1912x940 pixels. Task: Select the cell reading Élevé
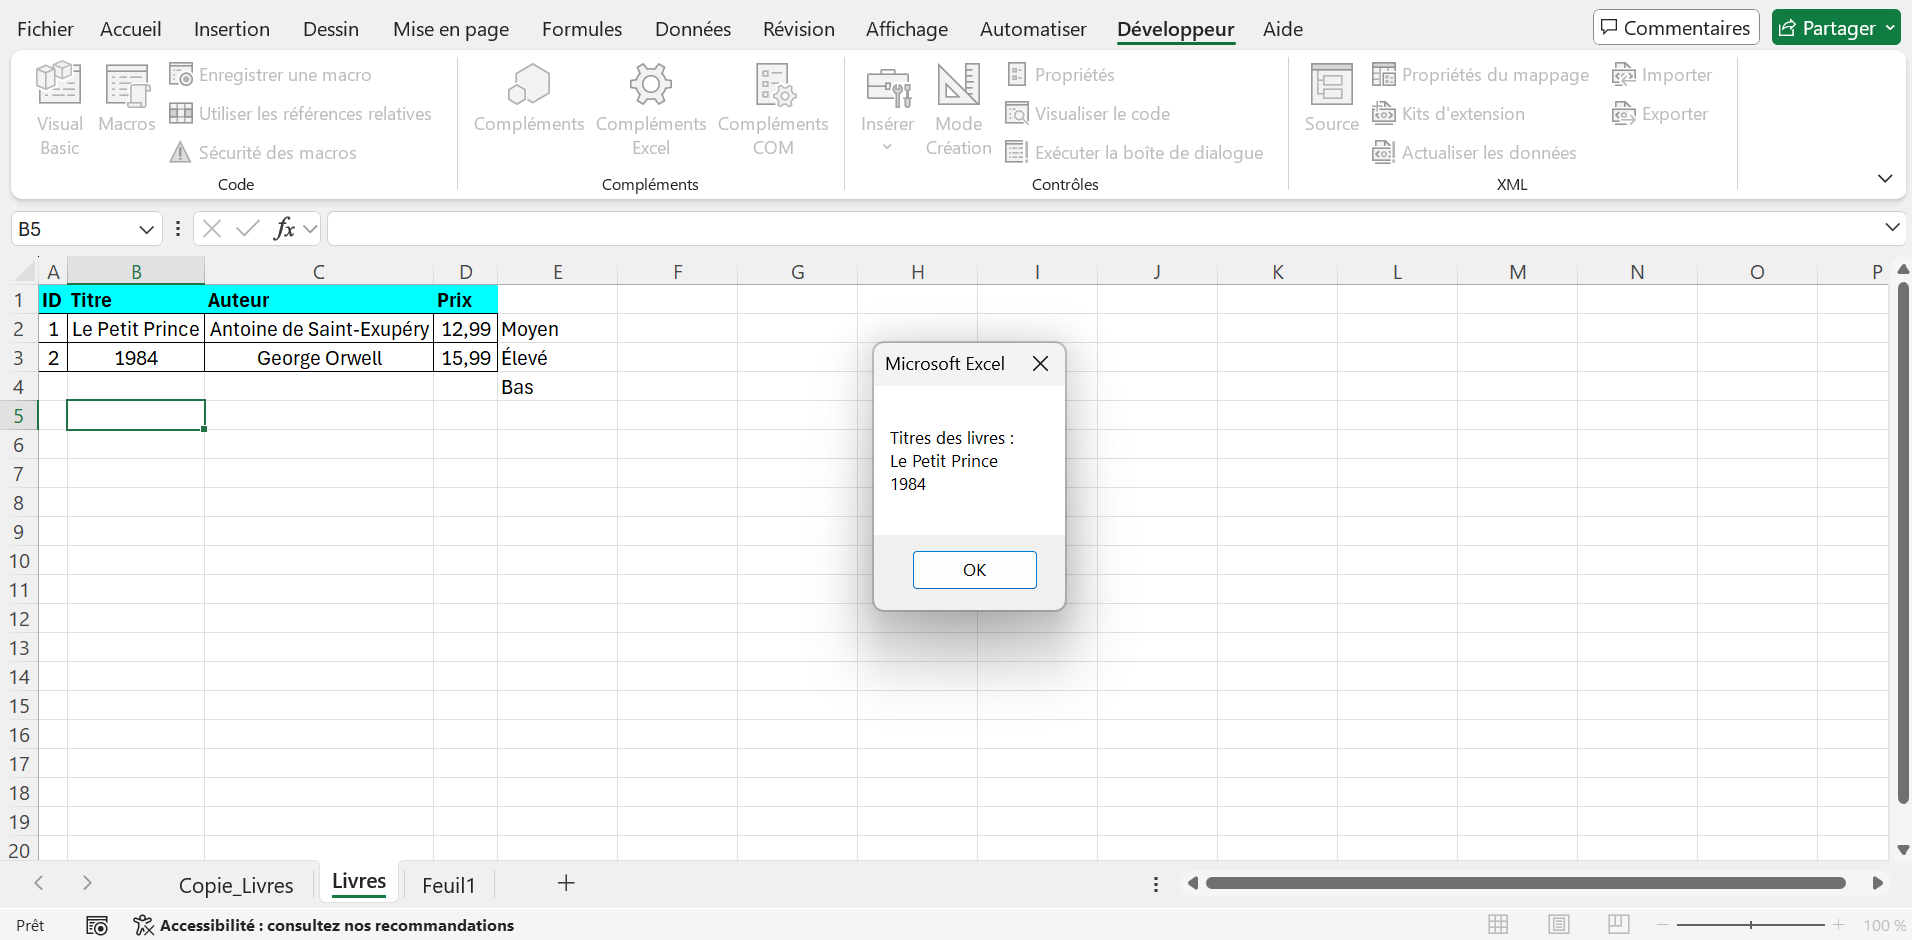557,358
